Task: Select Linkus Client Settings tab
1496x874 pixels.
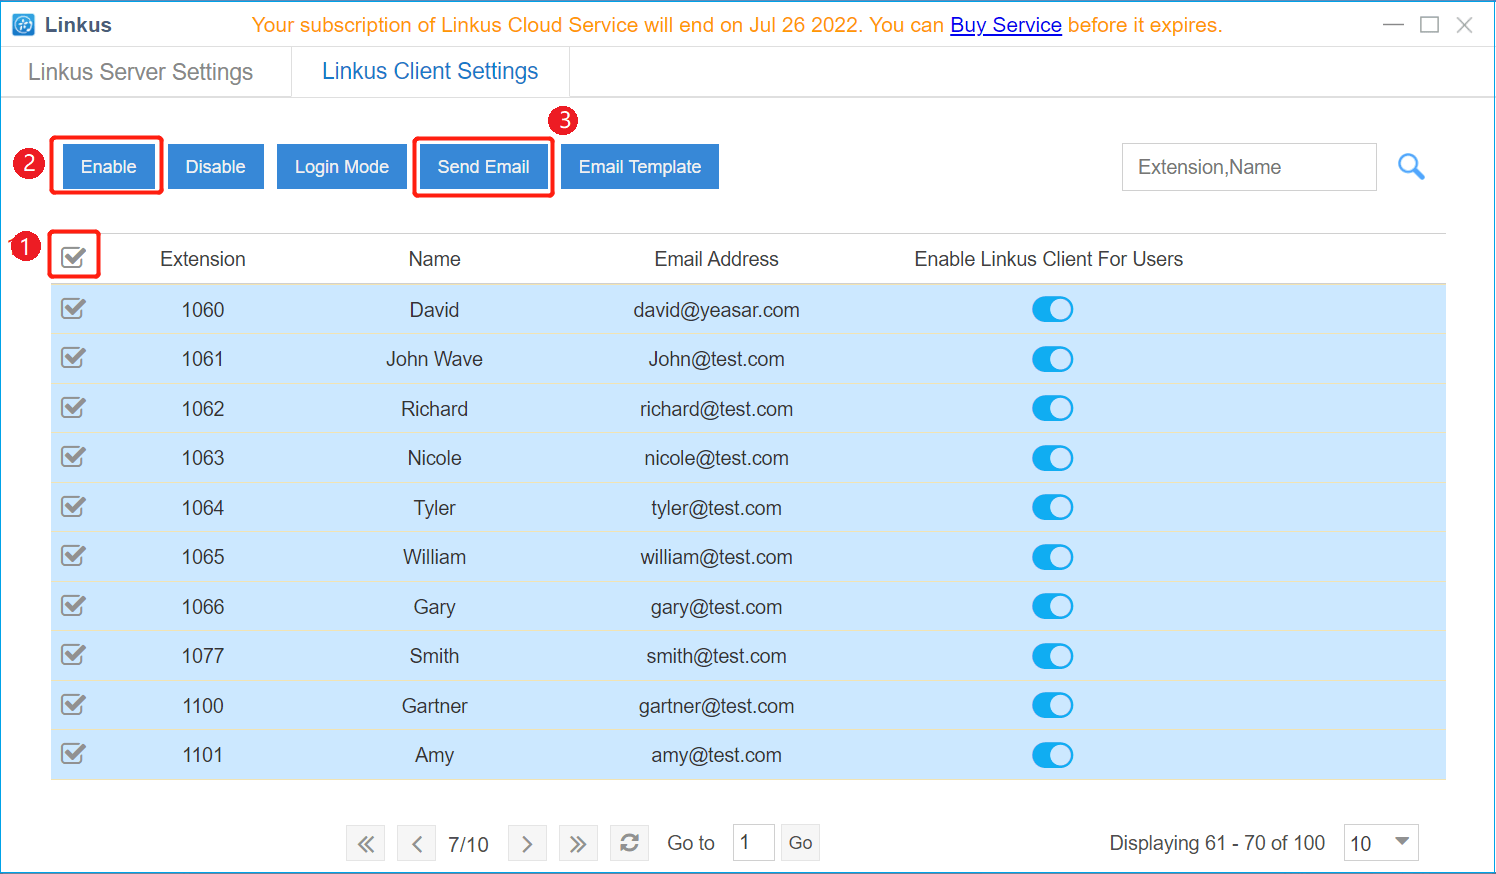Action: tap(430, 71)
